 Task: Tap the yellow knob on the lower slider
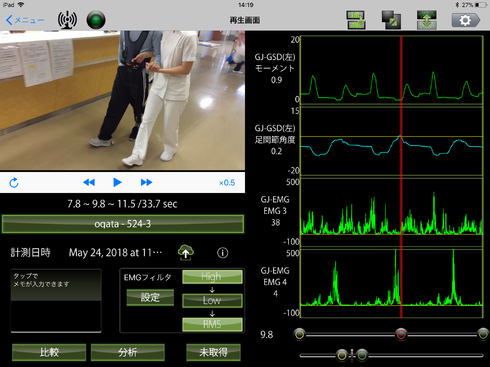tap(342, 355)
